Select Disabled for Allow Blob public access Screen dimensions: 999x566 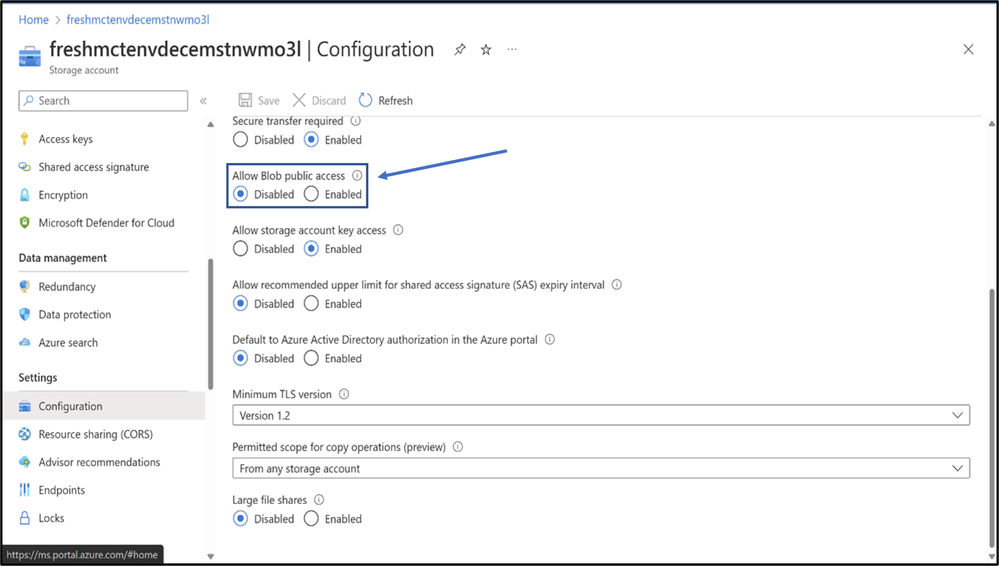[240, 194]
